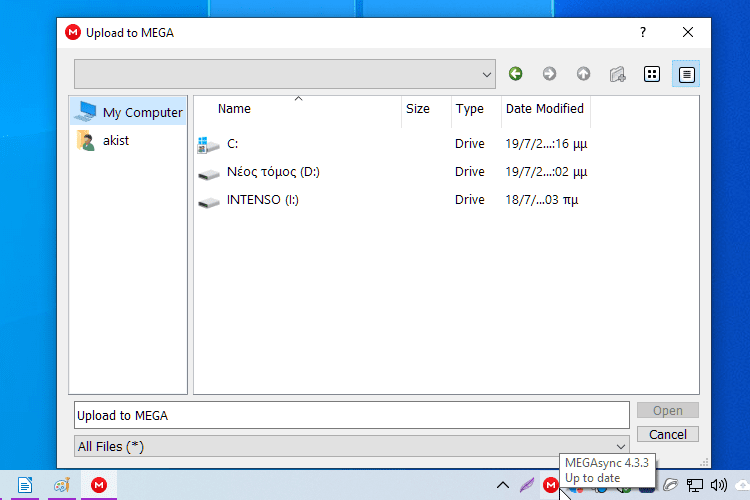This screenshot has width=750, height=500.
Task: Click the Cancel button
Action: 668,434
